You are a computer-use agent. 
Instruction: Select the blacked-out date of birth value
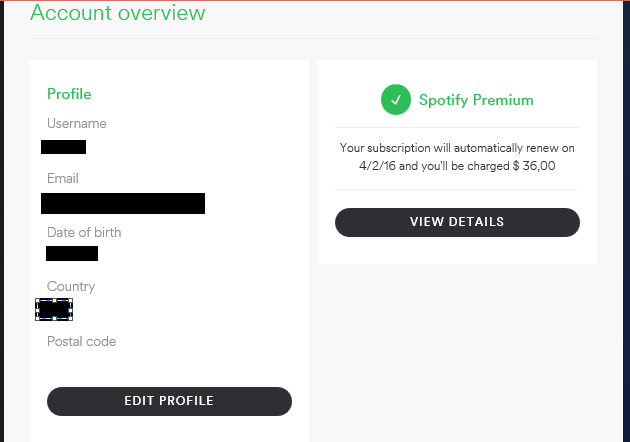click(x=72, y=254)
